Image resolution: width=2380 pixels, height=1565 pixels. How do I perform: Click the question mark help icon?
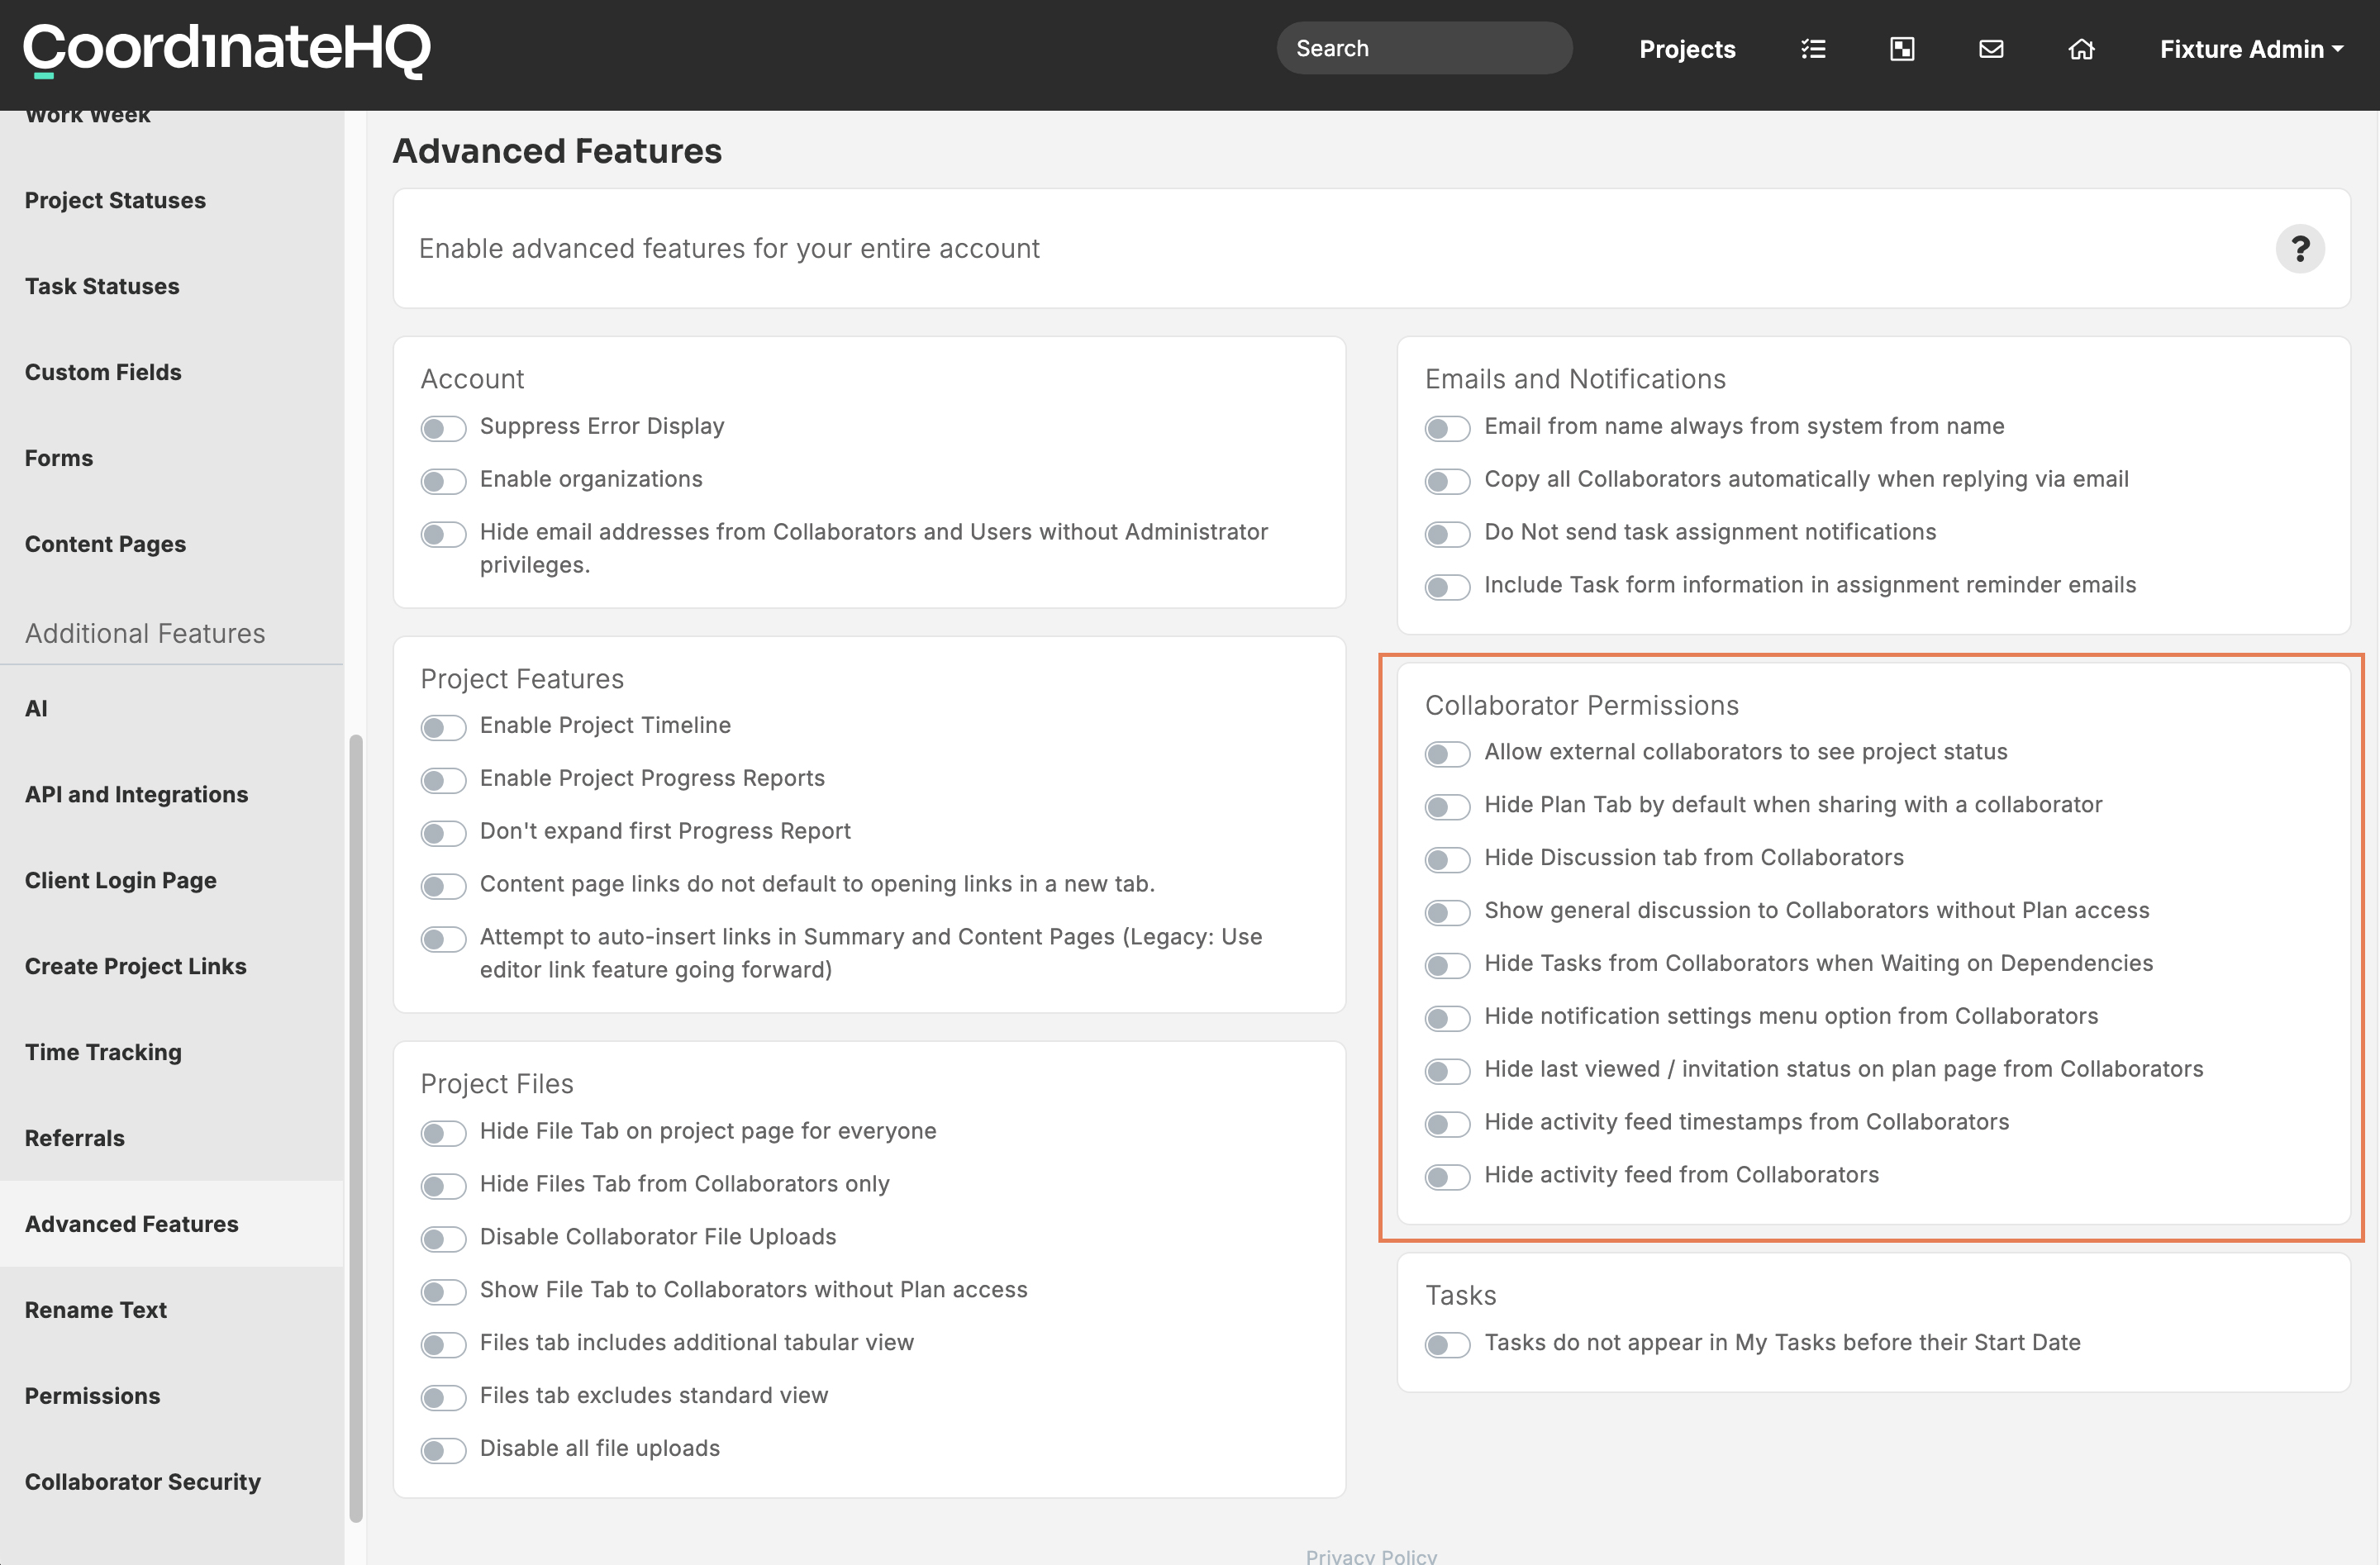(2299, 248)
